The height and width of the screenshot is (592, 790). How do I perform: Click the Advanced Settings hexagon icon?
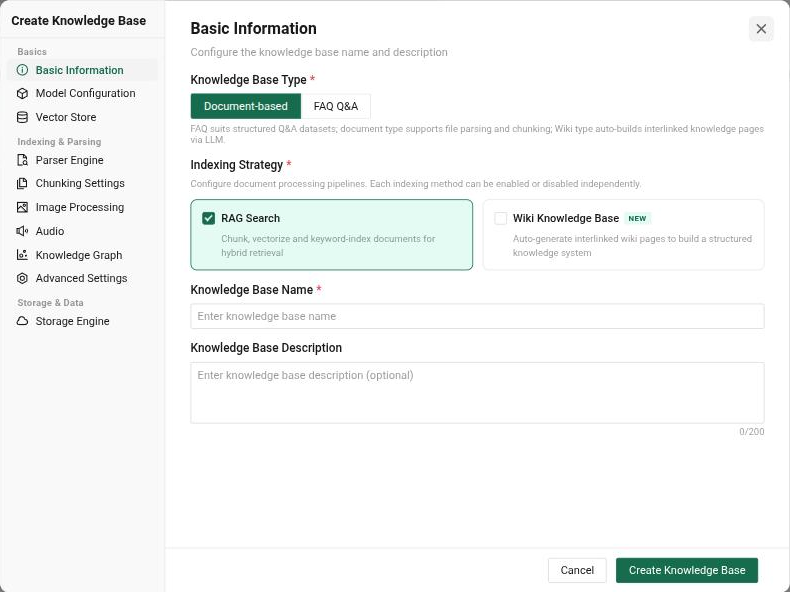tap(22, 278)
